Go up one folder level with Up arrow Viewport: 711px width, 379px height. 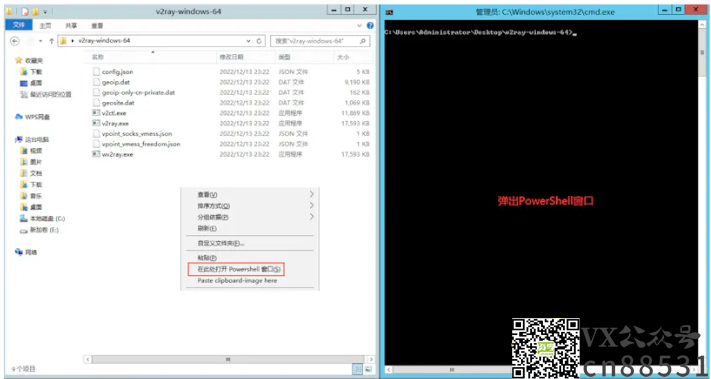51,41
